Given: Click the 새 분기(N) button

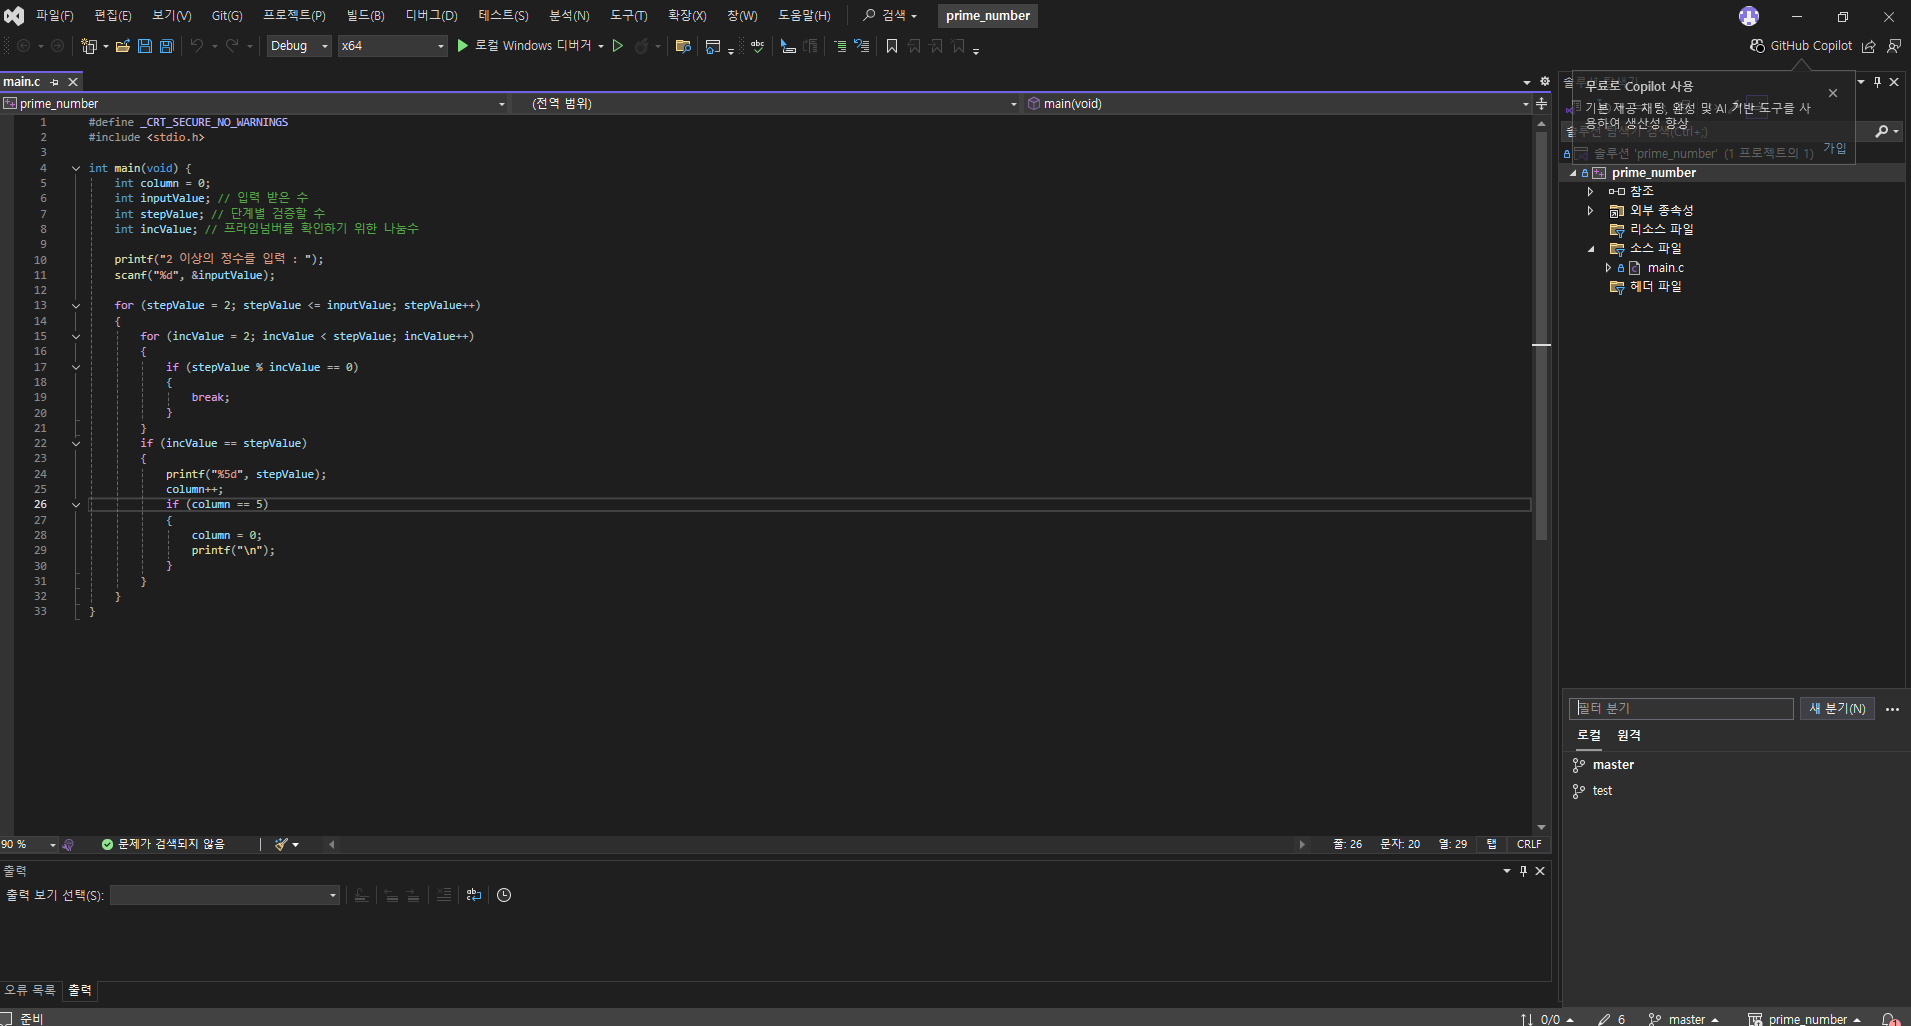Looking at the screenshot, I should point(1837,709).
